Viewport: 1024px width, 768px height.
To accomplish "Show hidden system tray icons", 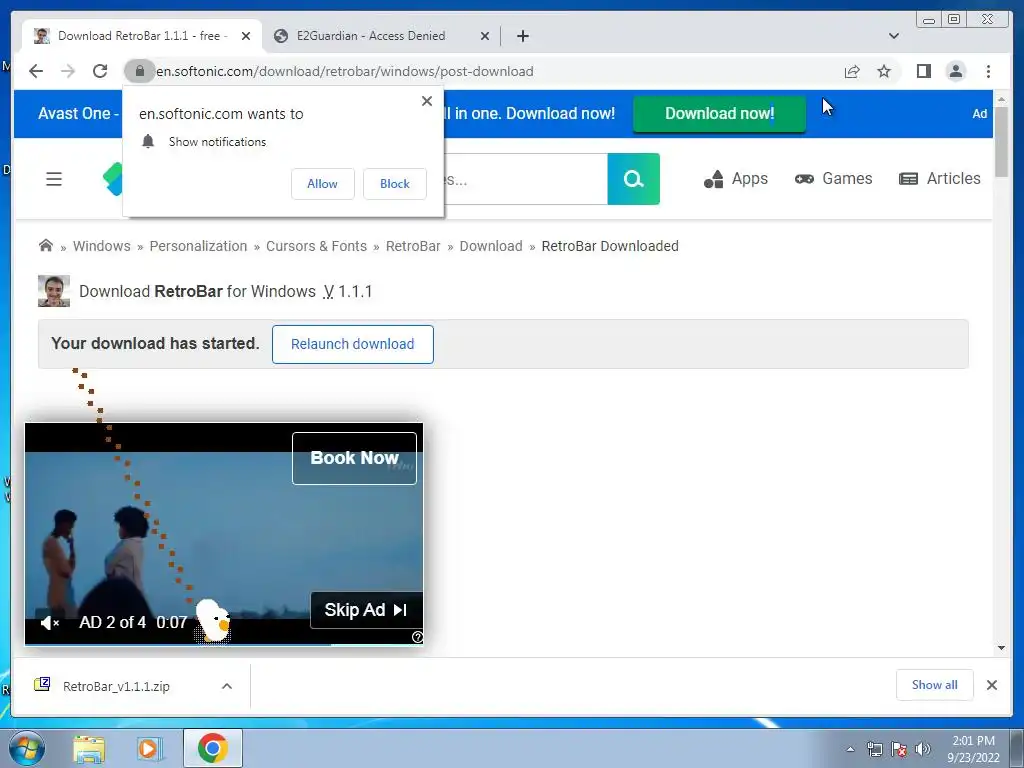I will 850,749.
